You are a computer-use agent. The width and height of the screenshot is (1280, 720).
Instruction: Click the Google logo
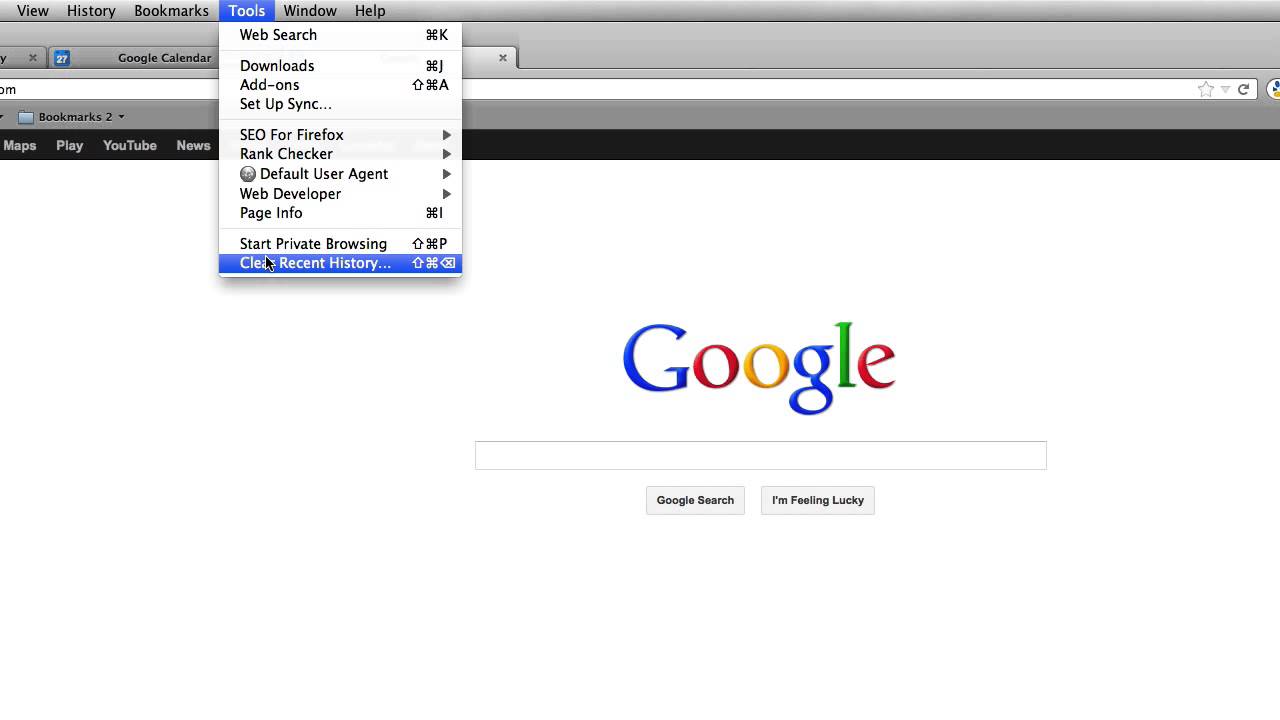759,367
